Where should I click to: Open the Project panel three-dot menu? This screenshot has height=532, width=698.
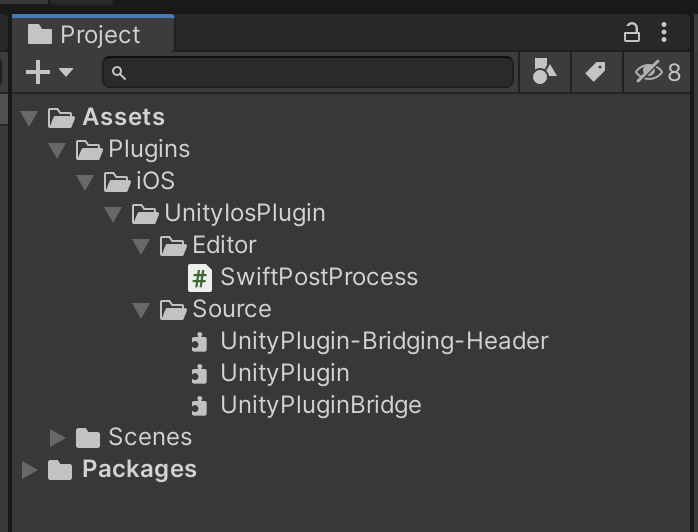[664, 32]
